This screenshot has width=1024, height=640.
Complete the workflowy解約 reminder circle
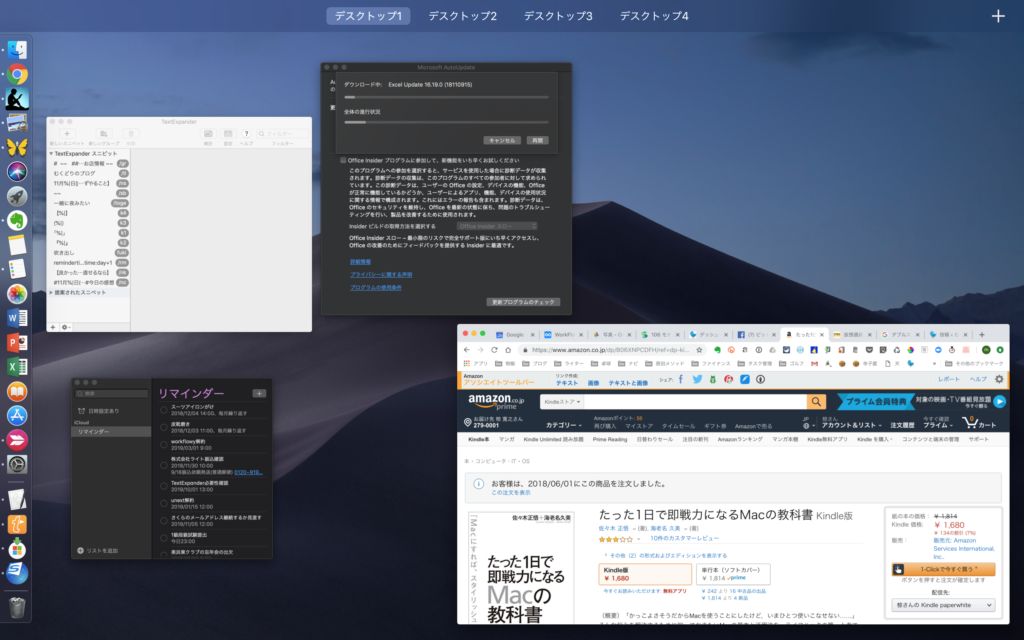[x=163, y=444]
